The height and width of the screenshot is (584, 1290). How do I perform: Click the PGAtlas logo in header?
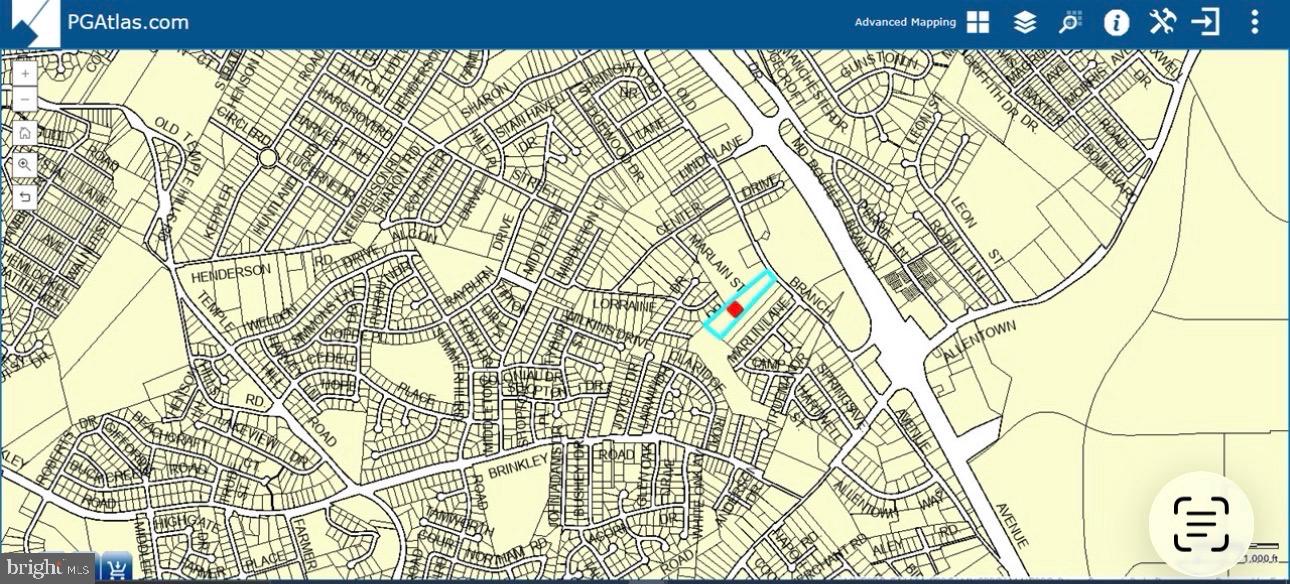pyautogui.click(x=30, y=23)
